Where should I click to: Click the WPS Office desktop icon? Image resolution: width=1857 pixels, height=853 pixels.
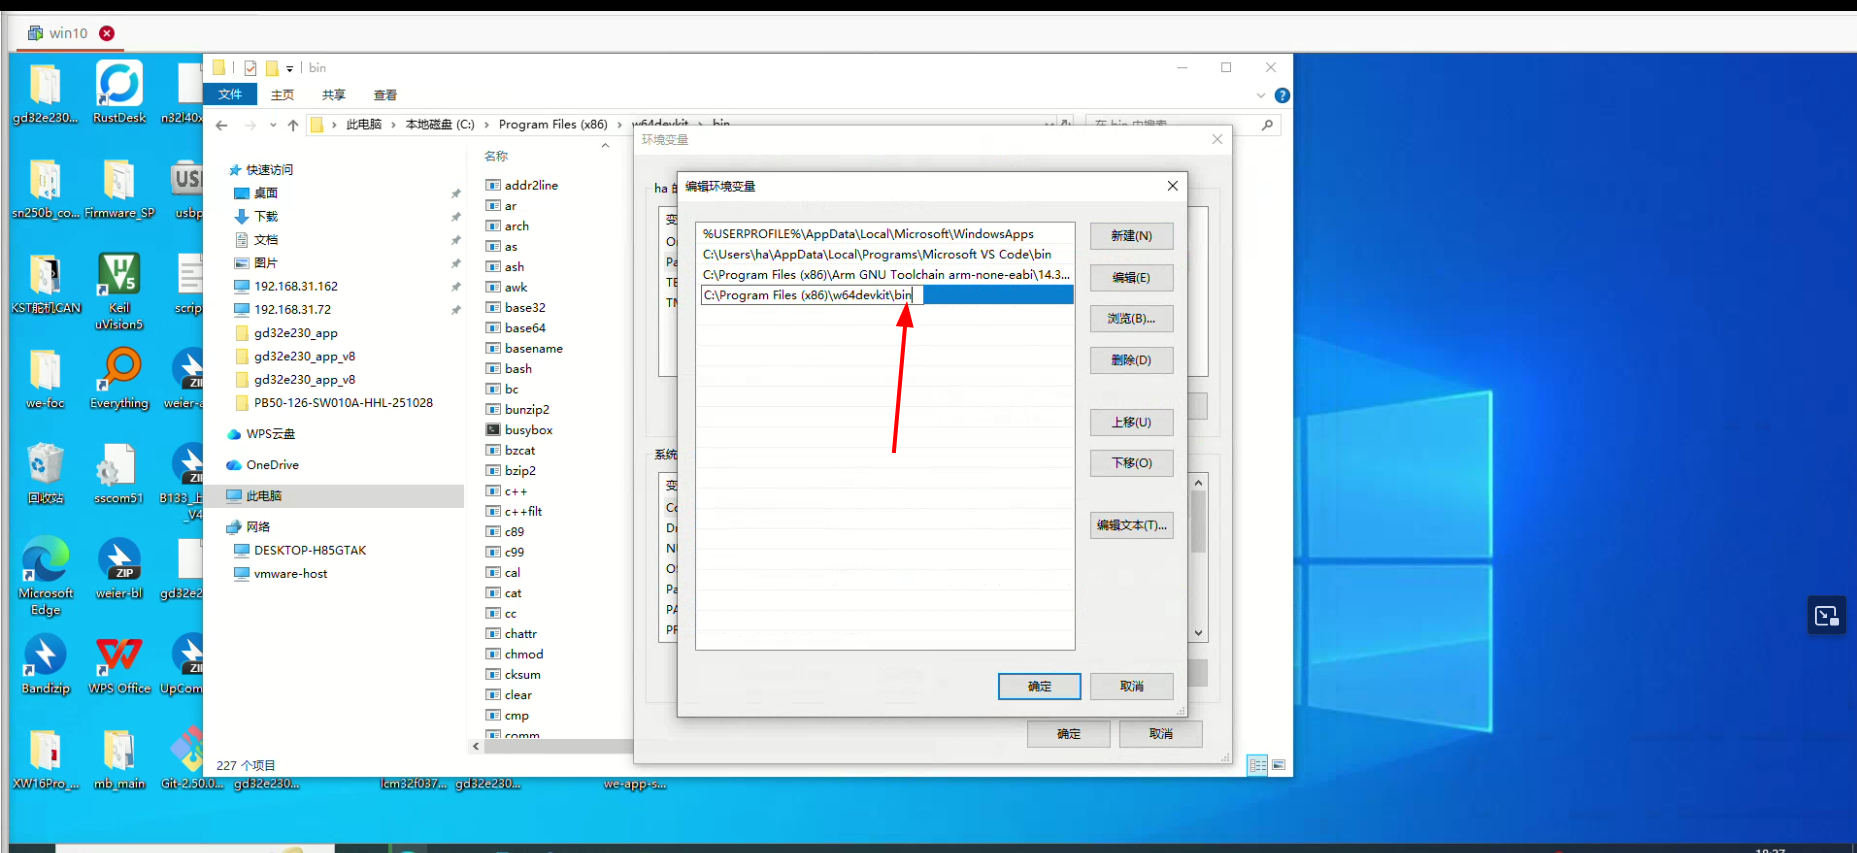[119, 656]
